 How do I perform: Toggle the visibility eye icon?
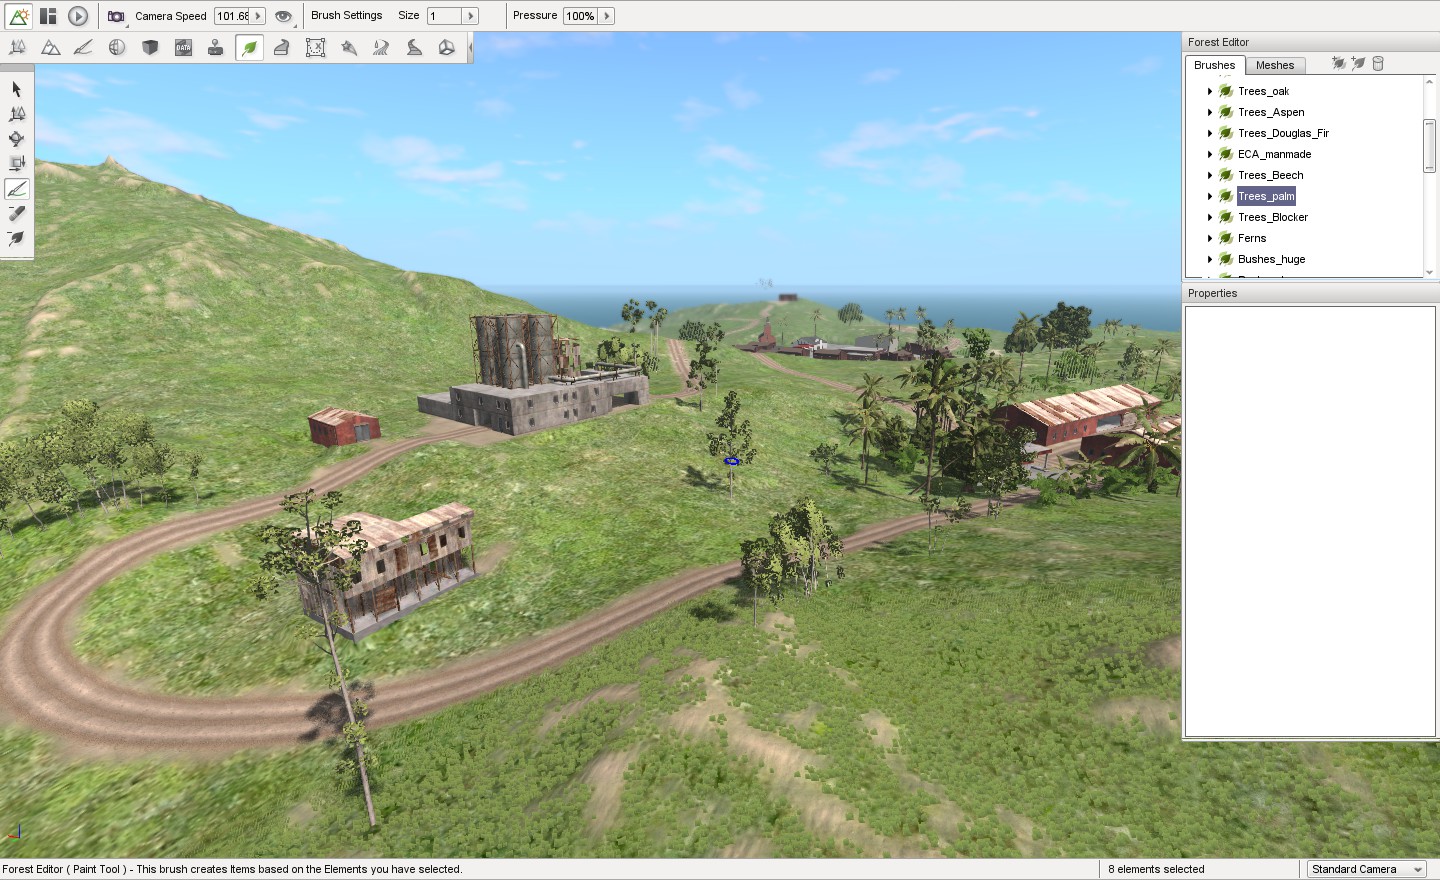[283, 16]
